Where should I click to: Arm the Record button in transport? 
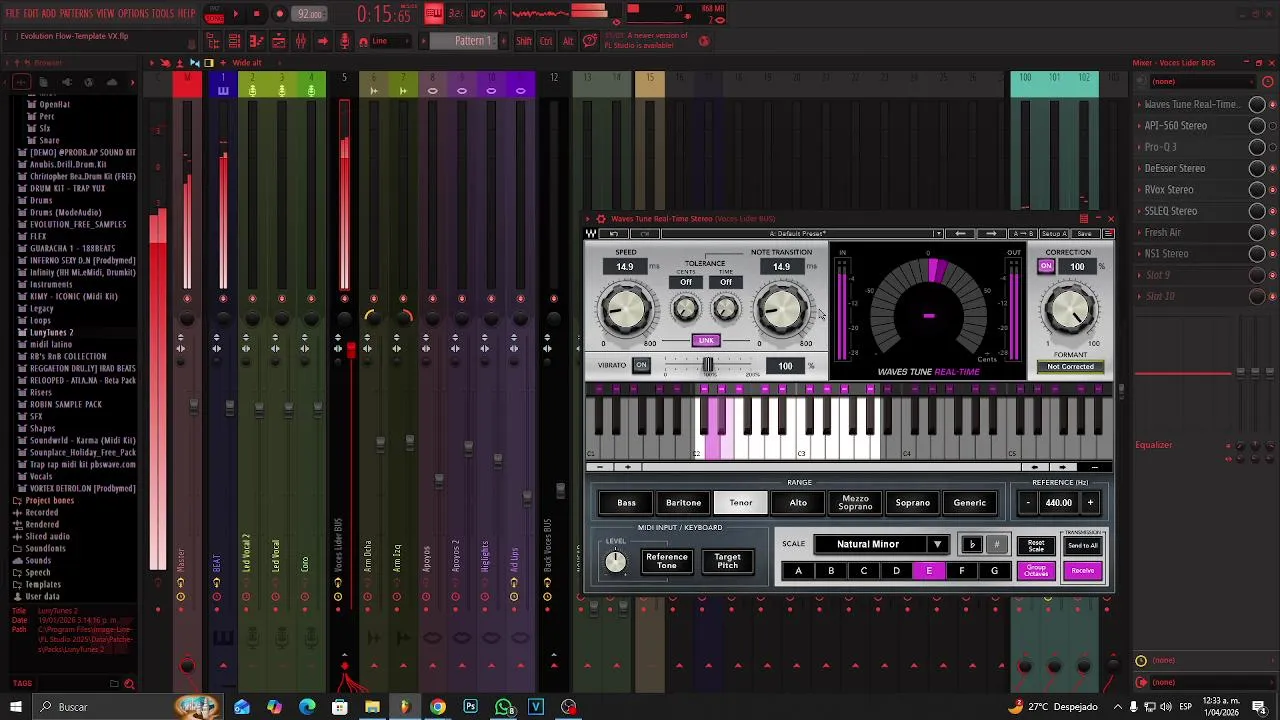pos(279,14)
